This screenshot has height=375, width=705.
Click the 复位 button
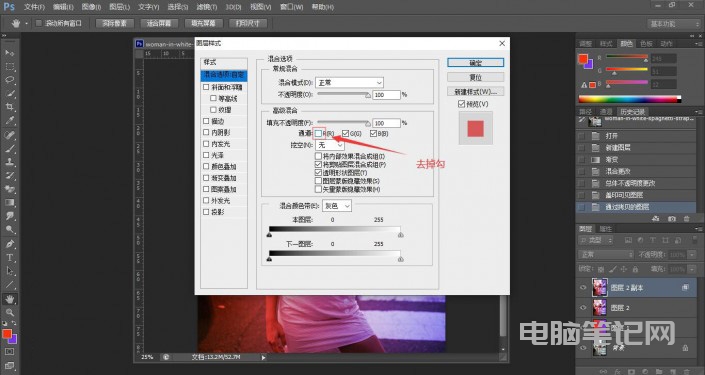coord(475,77)
